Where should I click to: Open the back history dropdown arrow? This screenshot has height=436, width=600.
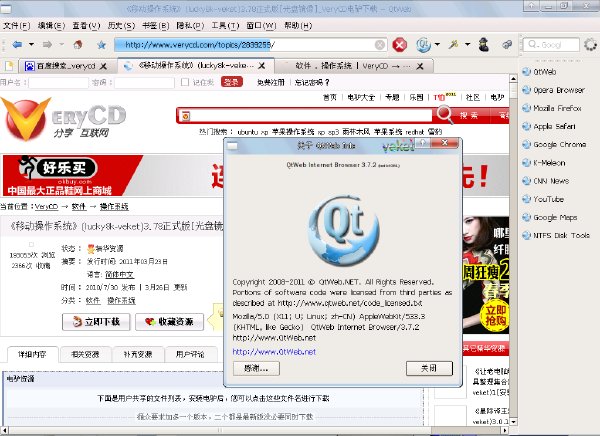(31, 44)
